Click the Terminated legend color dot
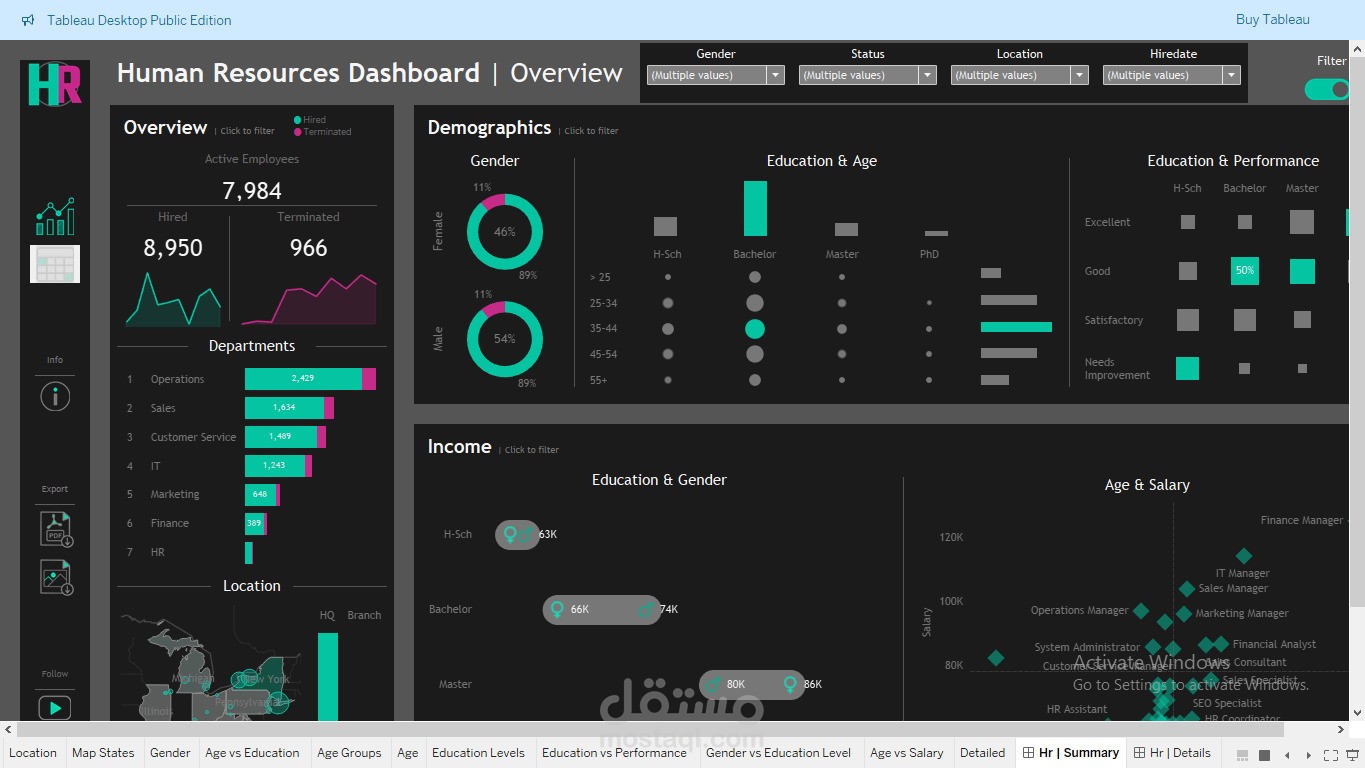Viewport: 1365px width, 768px height. pos(297,132)
